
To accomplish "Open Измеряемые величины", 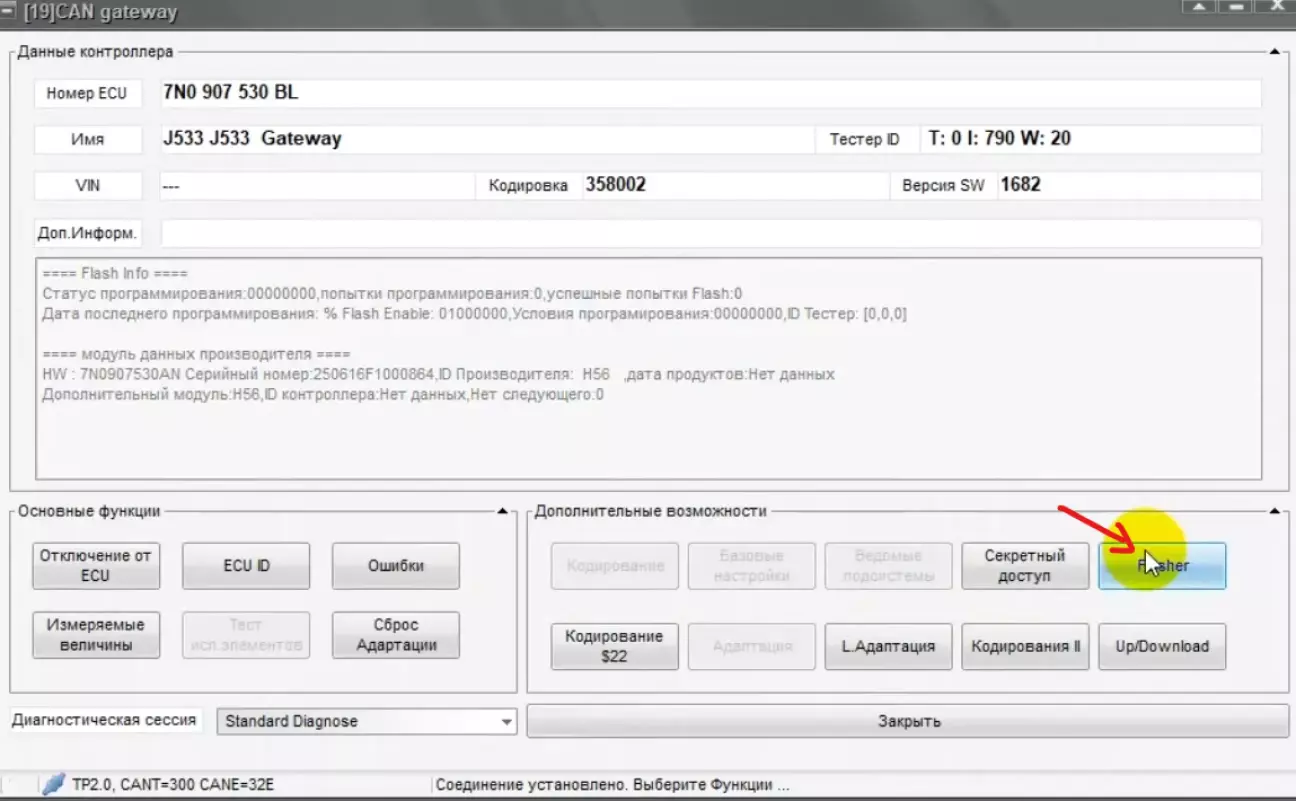I will [x=96, y=635].
